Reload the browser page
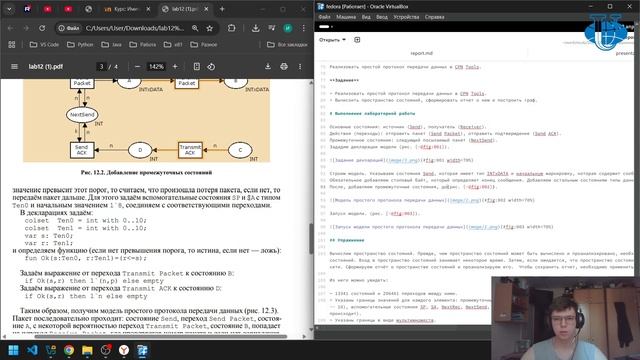 42,28
